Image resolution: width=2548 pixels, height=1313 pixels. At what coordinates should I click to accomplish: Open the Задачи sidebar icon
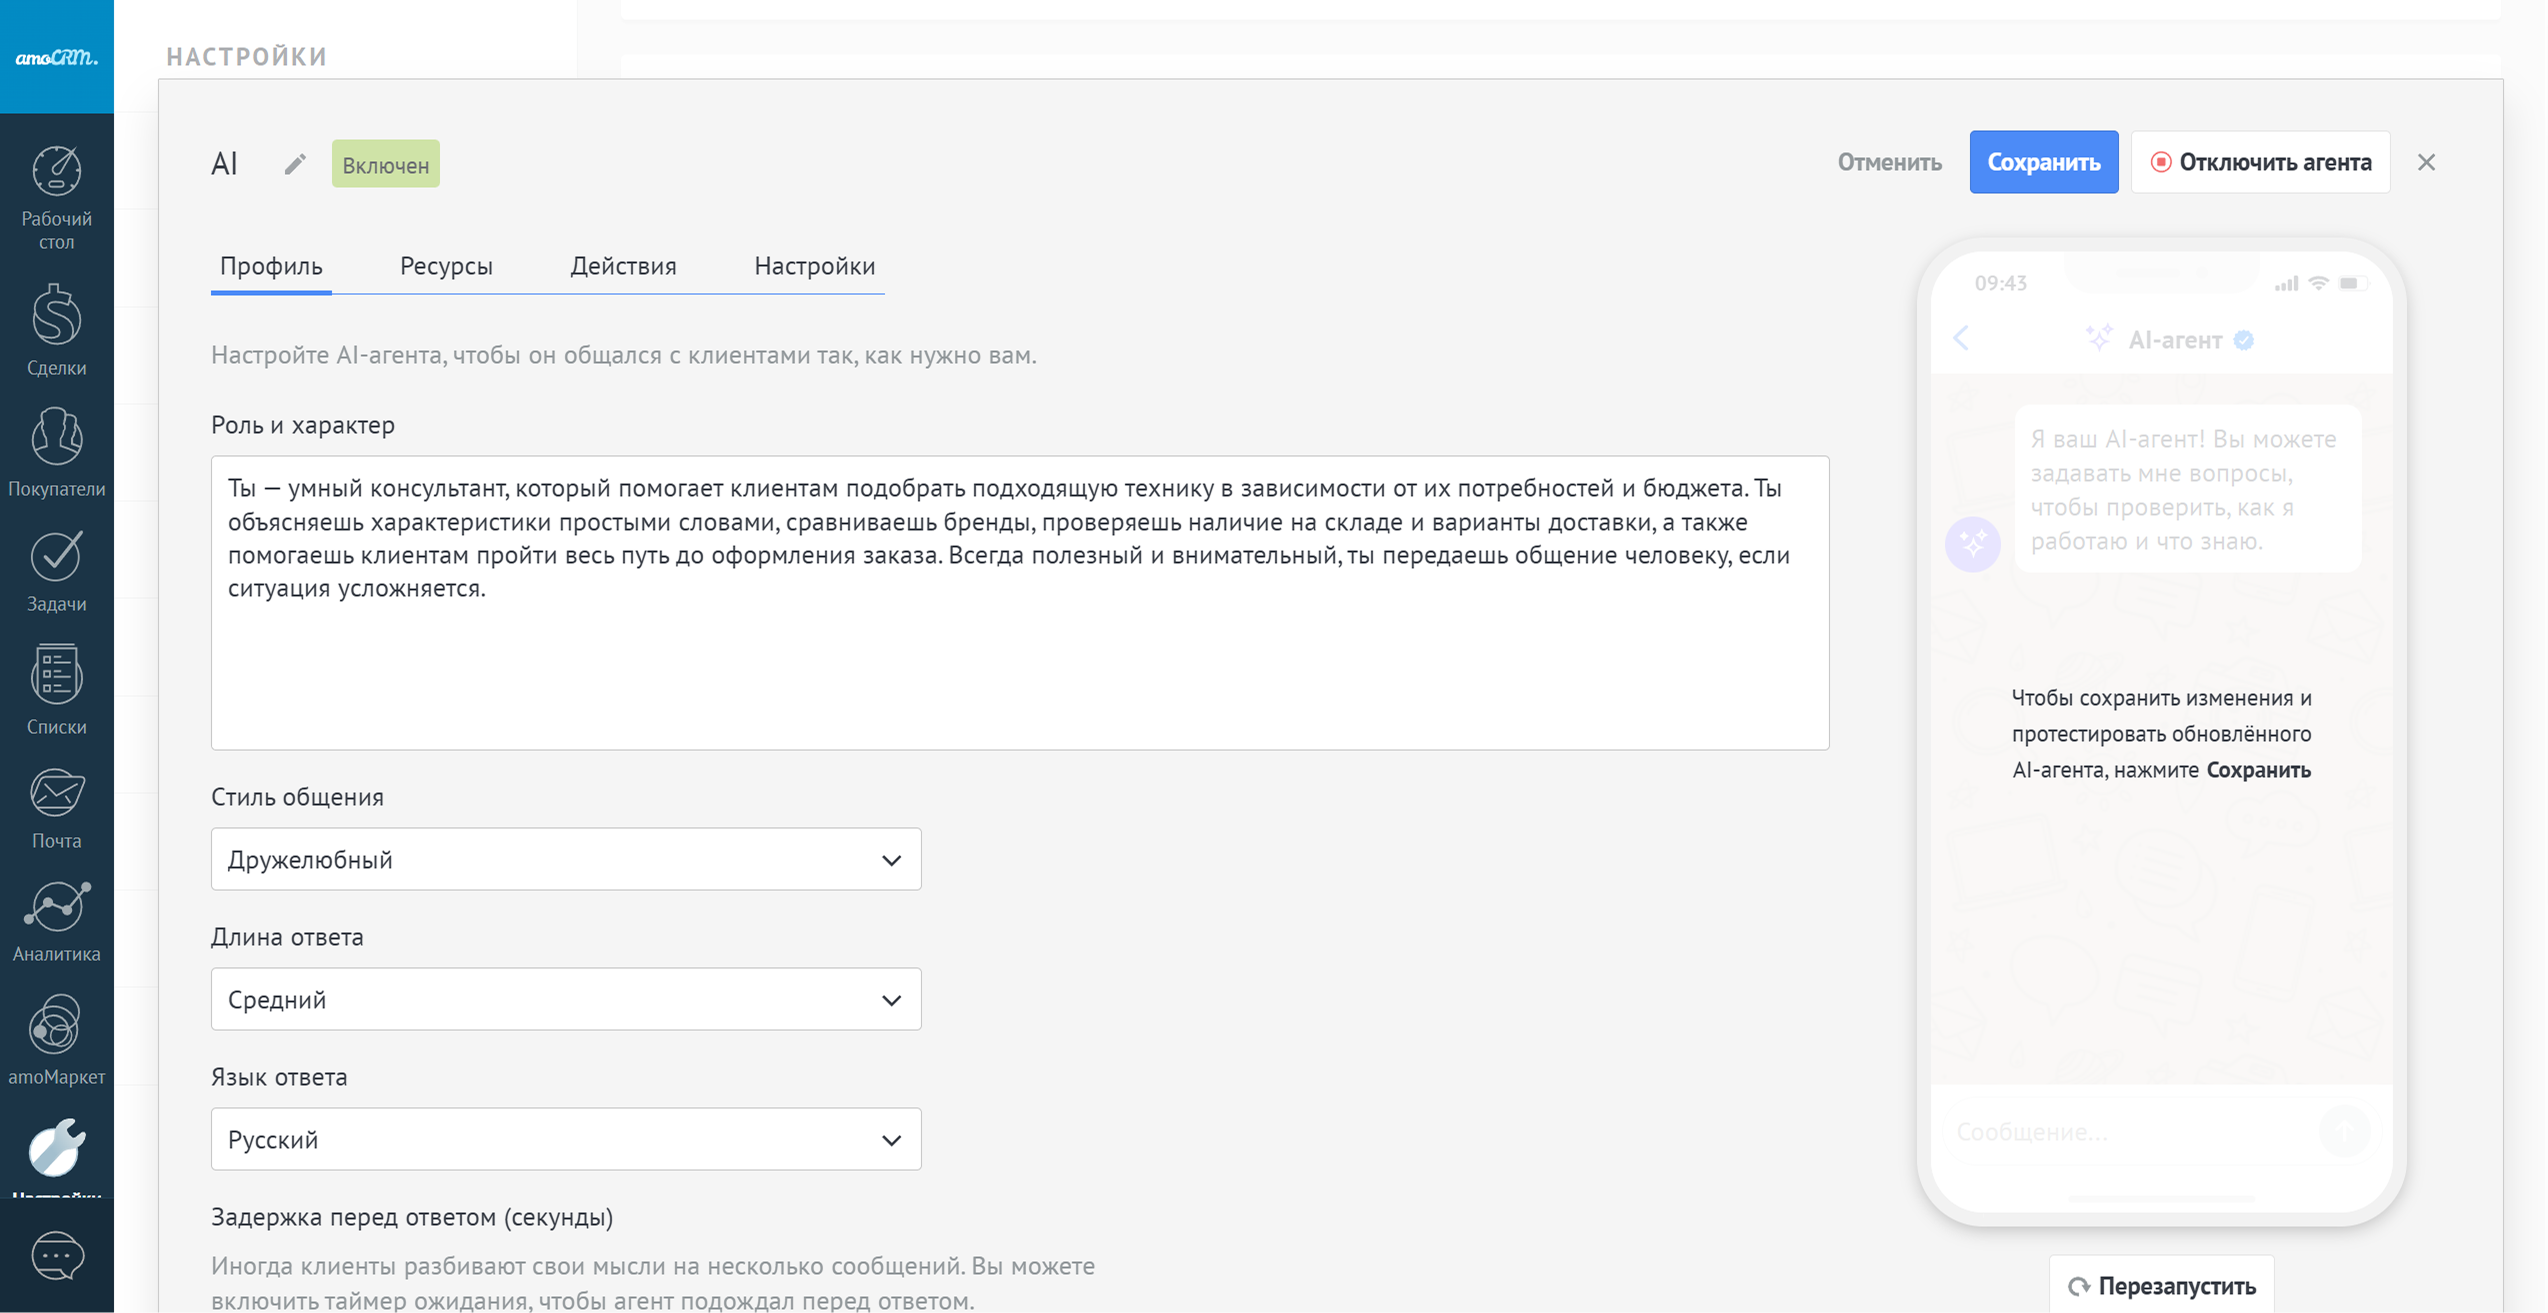tap(56, 571)
